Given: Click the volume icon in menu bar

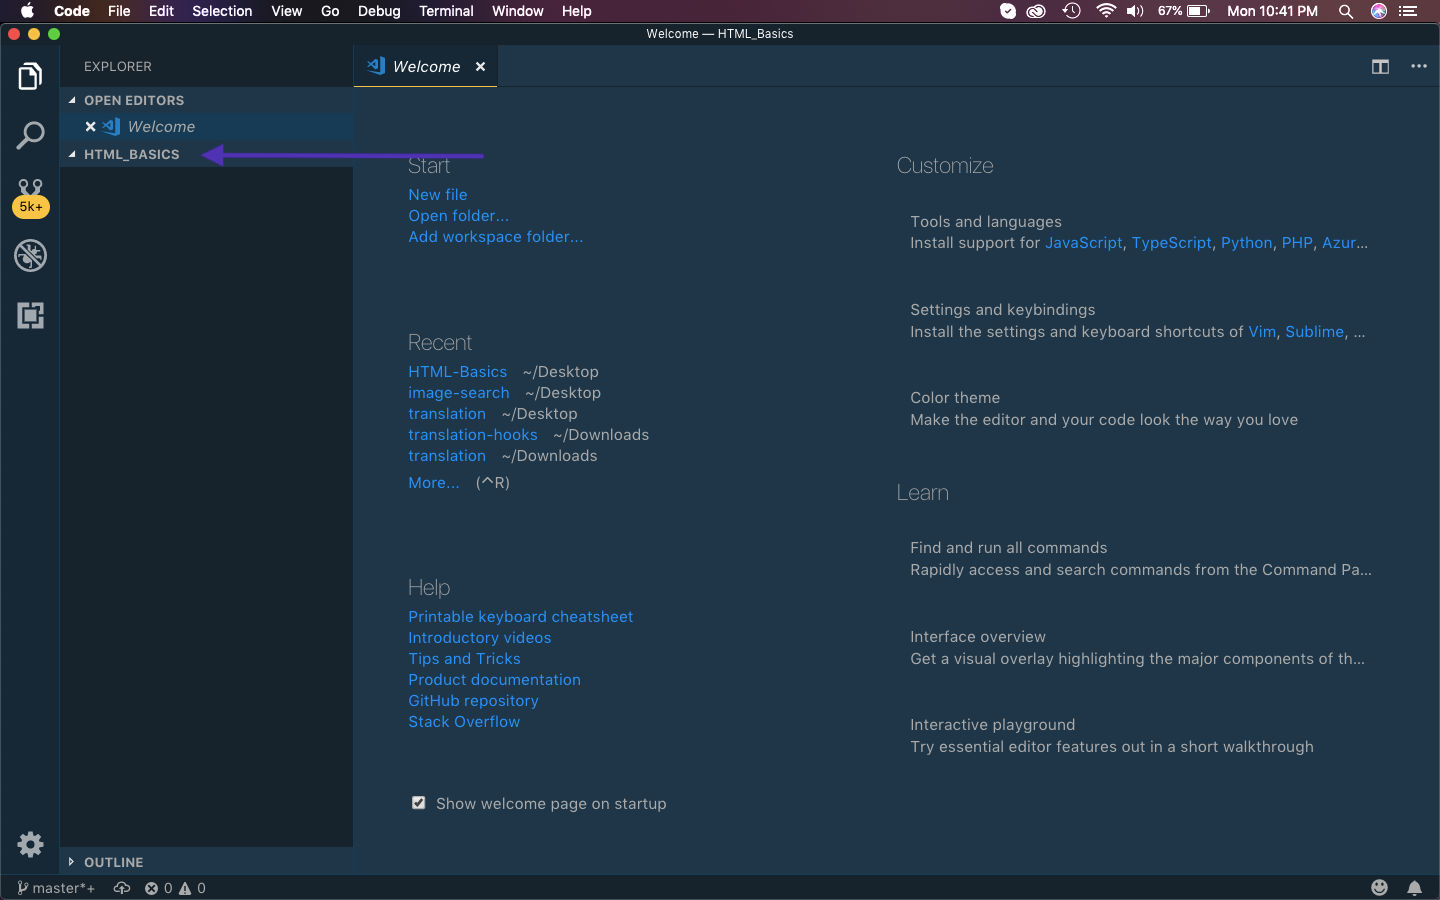Looking at the screenshot, I should [x=1135, y=11].
